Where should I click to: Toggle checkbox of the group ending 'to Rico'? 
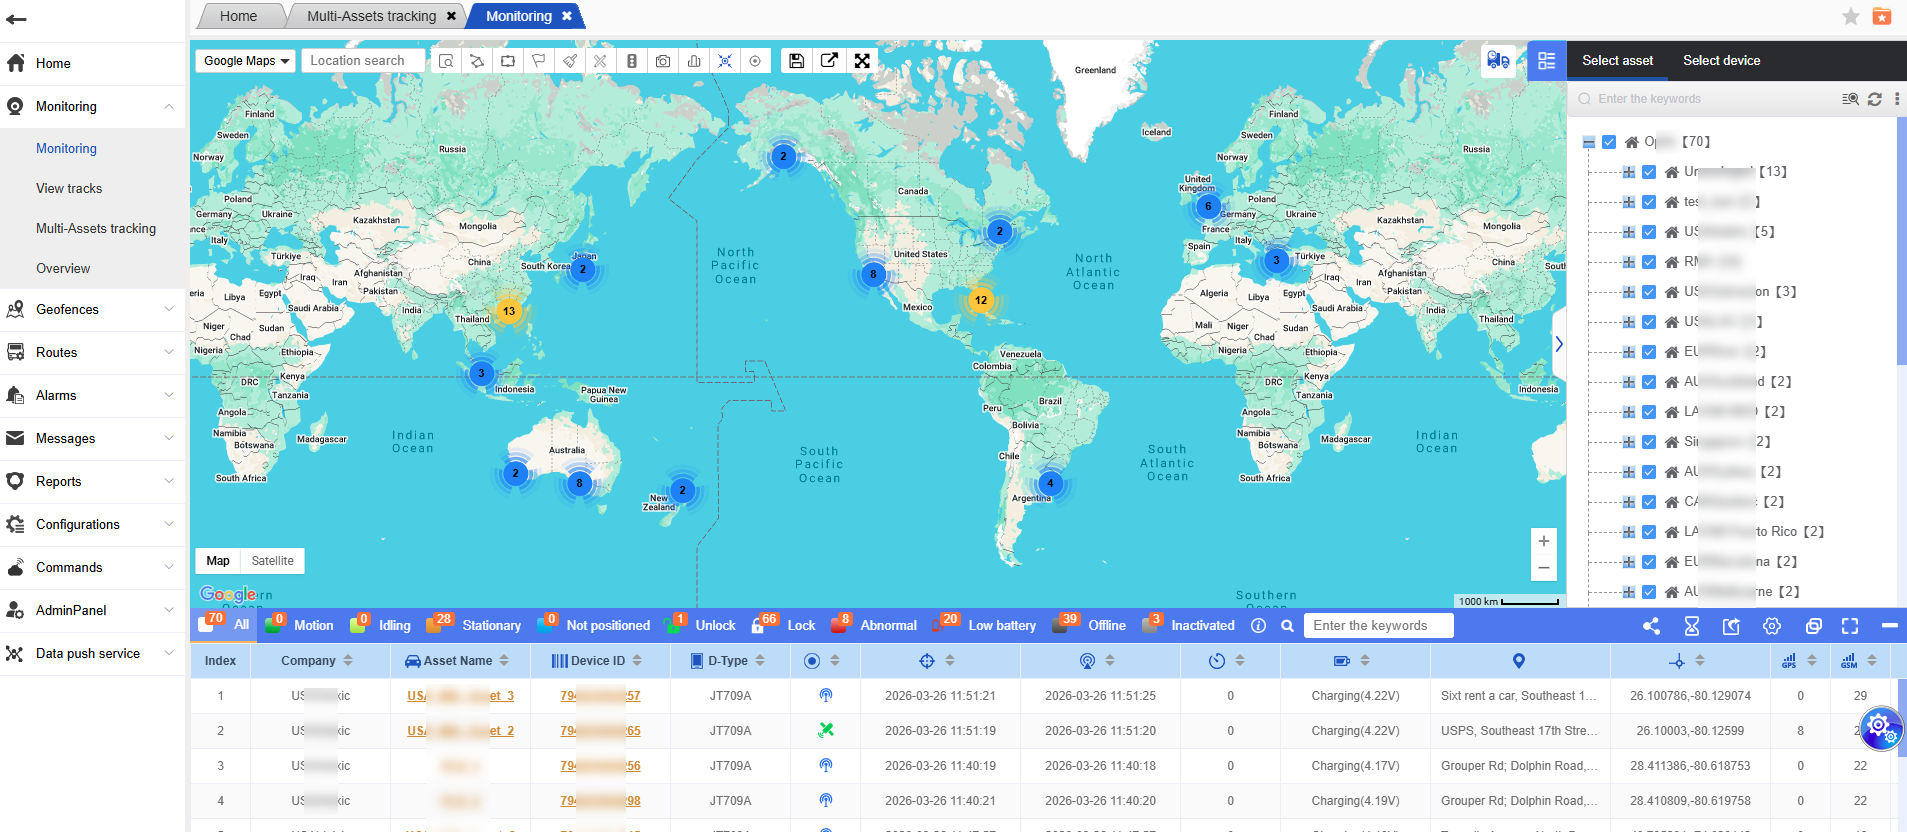pyautogui.click(x=1649, y=532)
